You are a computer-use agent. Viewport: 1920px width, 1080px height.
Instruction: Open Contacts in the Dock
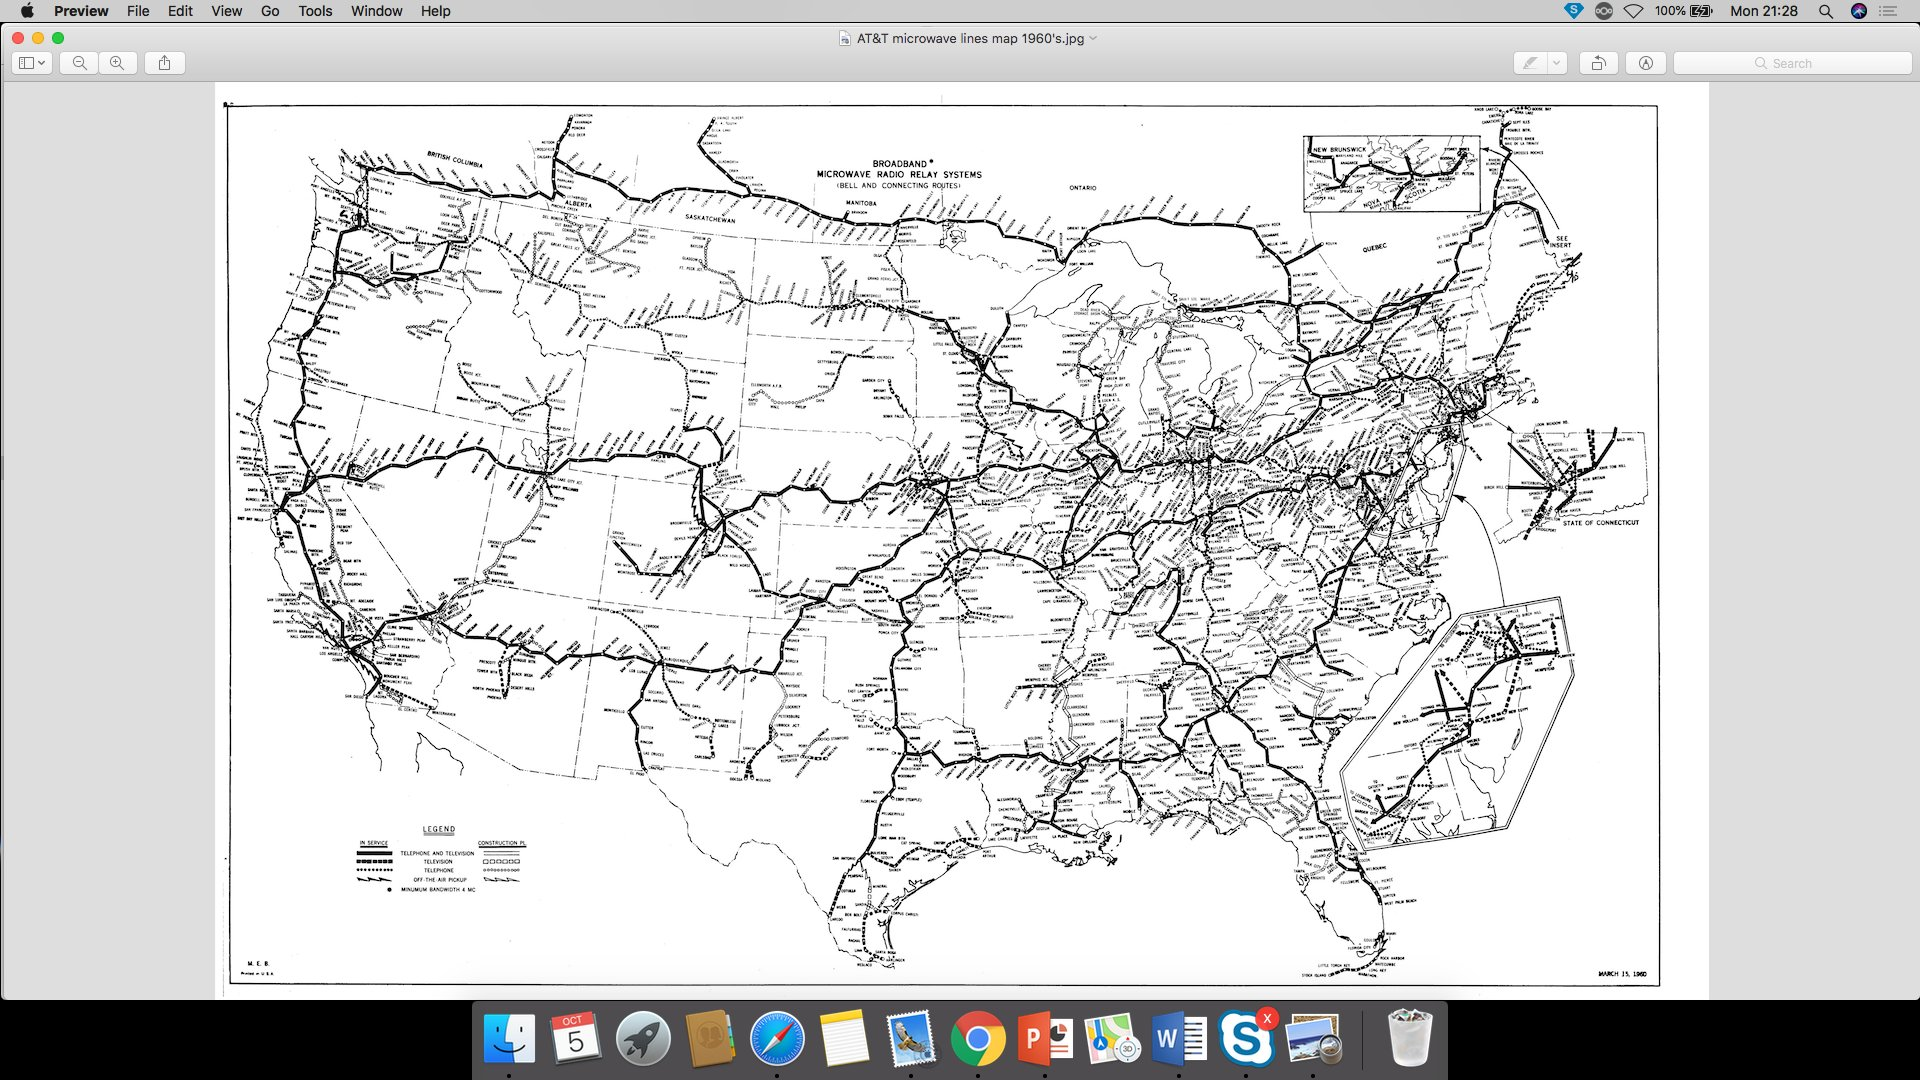(710, 1039)
